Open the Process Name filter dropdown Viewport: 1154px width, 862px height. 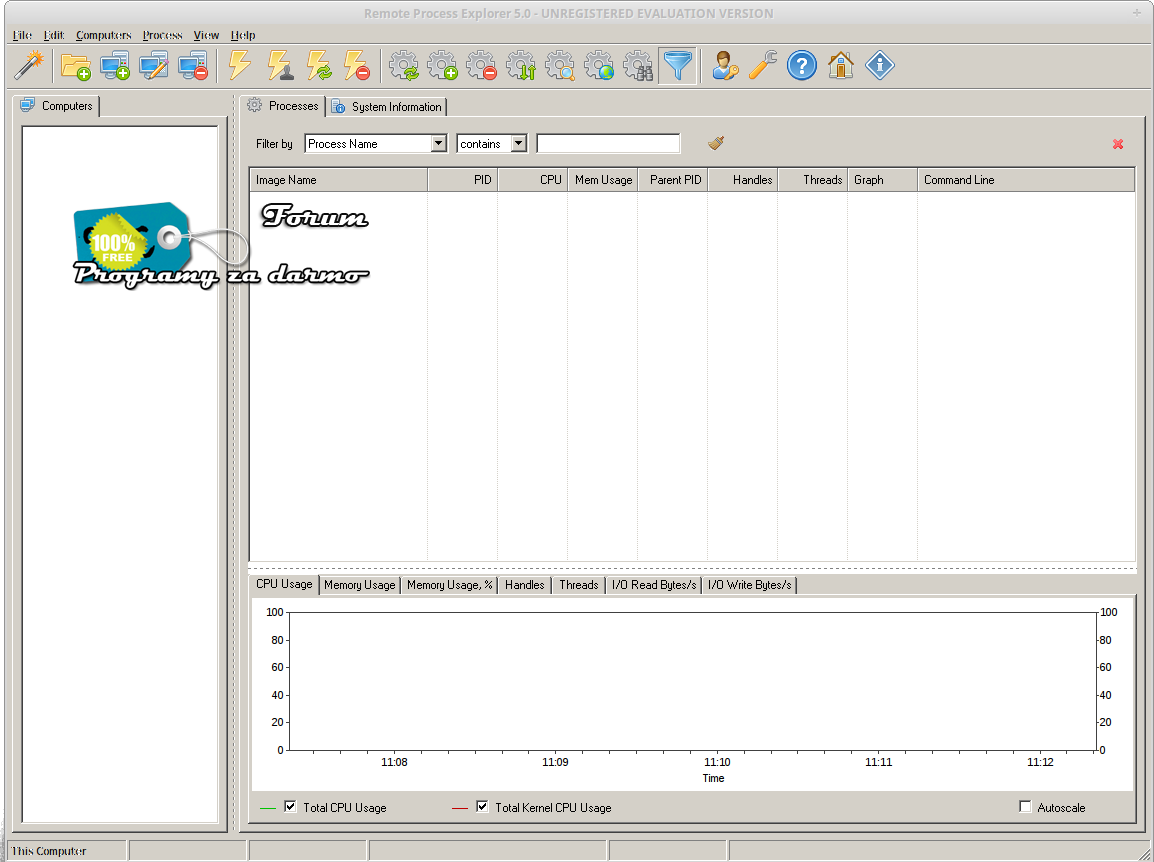click(x=439, y=144)
